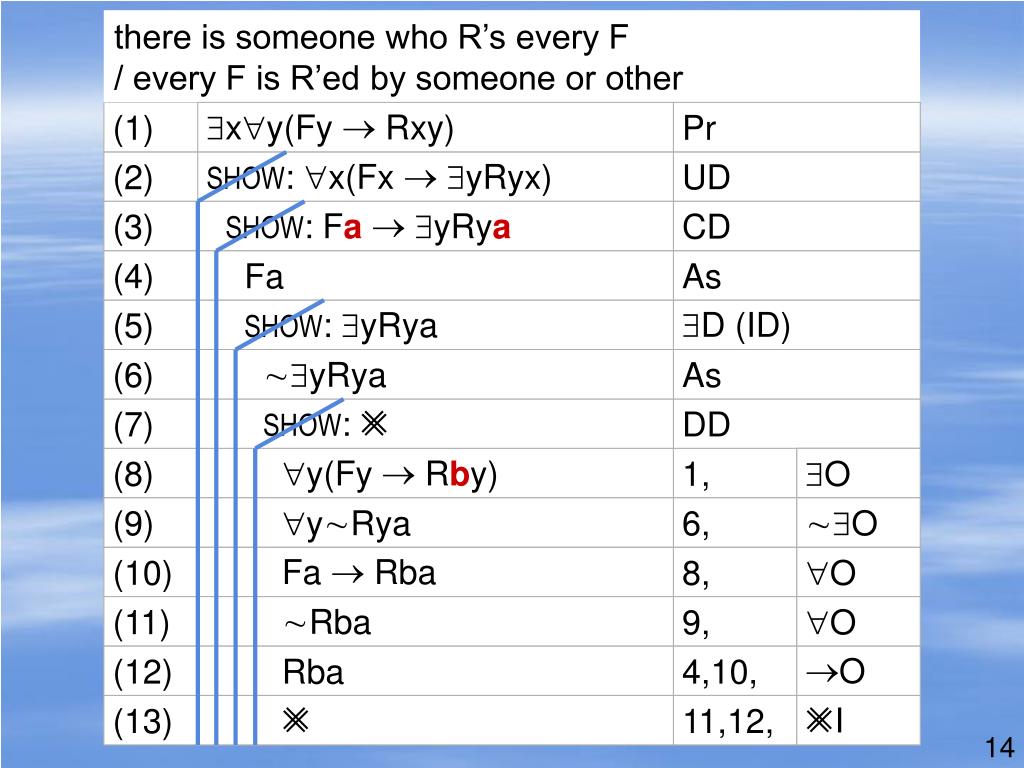
Task: Click the contradiction symbol in line 13 formula
Action: point(295,721)
